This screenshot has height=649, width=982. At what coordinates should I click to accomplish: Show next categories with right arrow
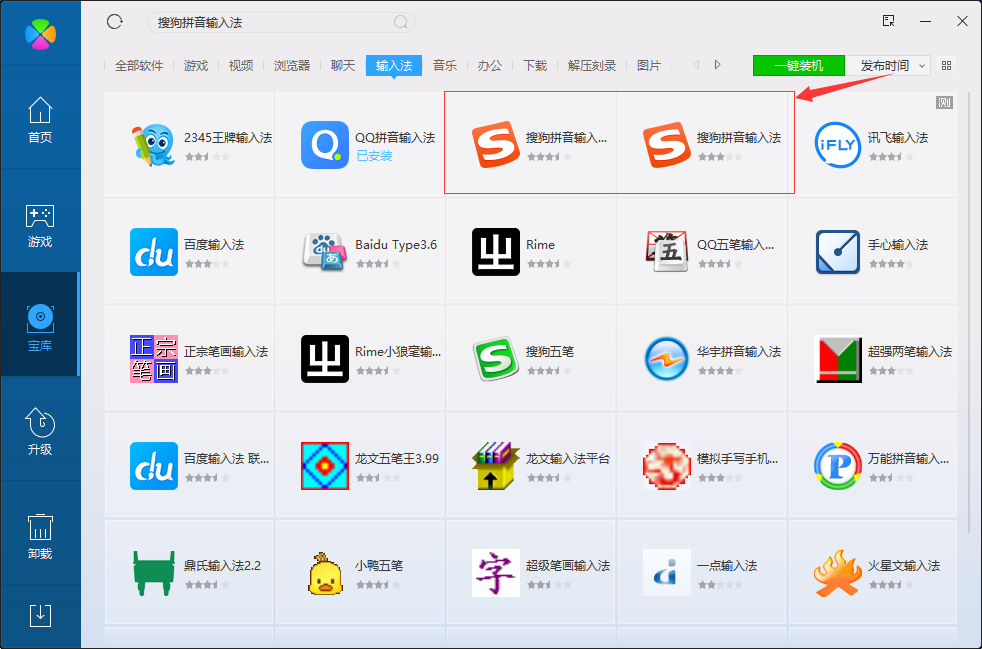click(718, 65)
